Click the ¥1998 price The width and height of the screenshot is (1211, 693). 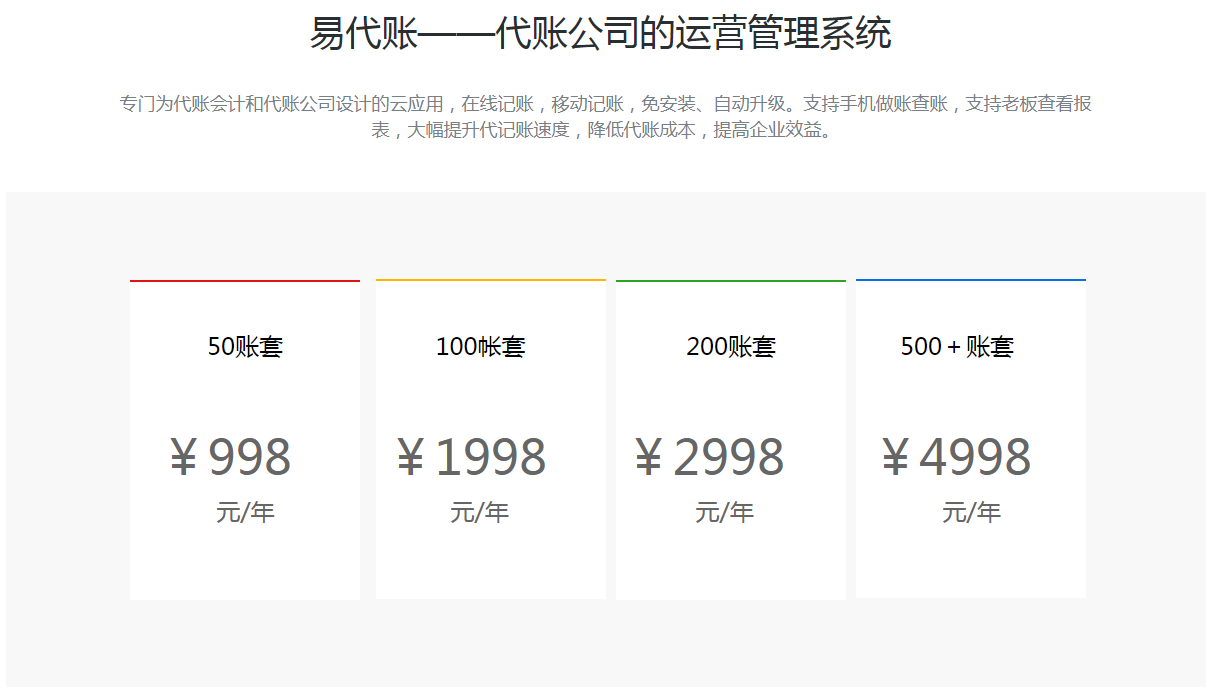coord(472,458)
